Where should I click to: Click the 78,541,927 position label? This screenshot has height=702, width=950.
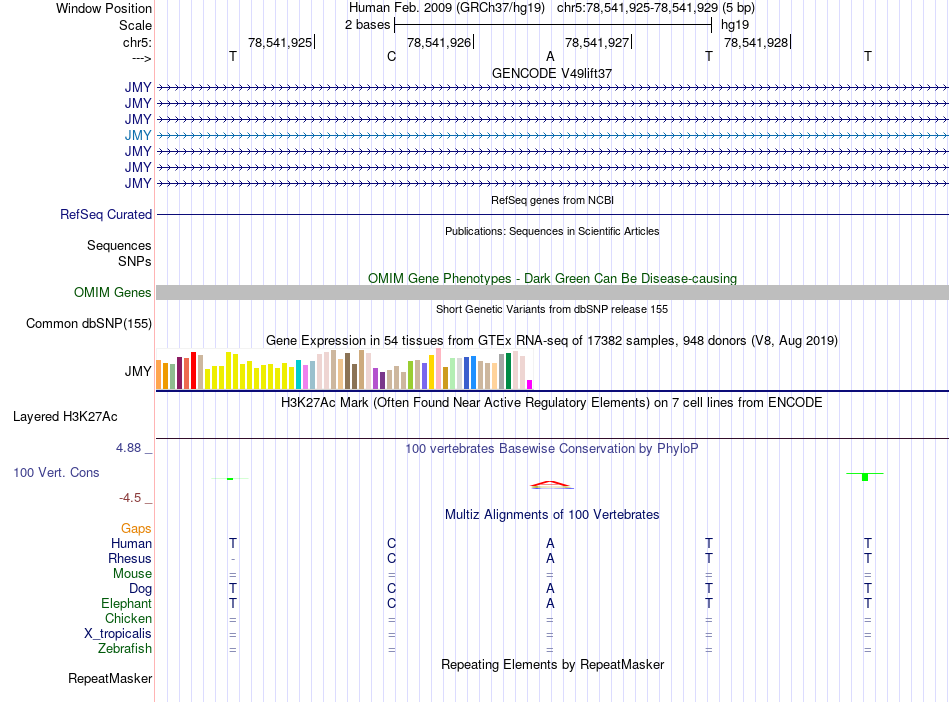click(597, 42)
